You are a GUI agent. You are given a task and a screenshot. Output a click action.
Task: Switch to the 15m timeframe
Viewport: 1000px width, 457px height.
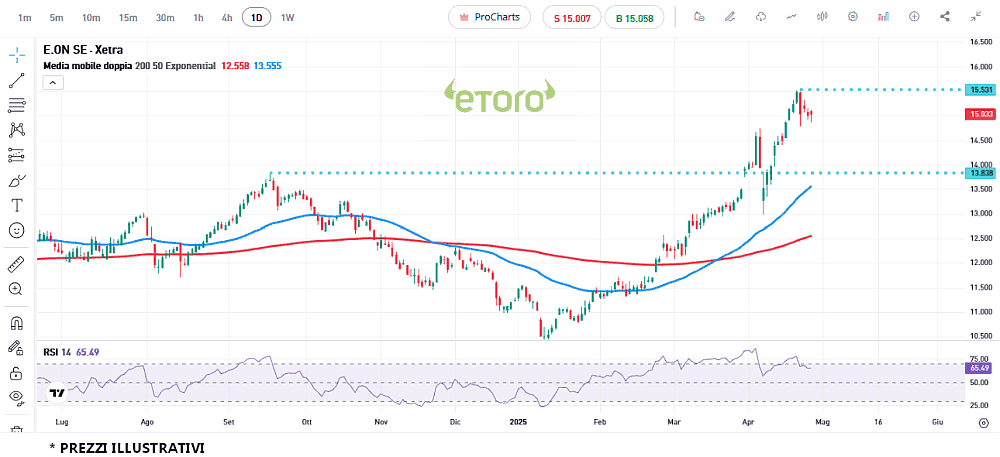(128, 17)
